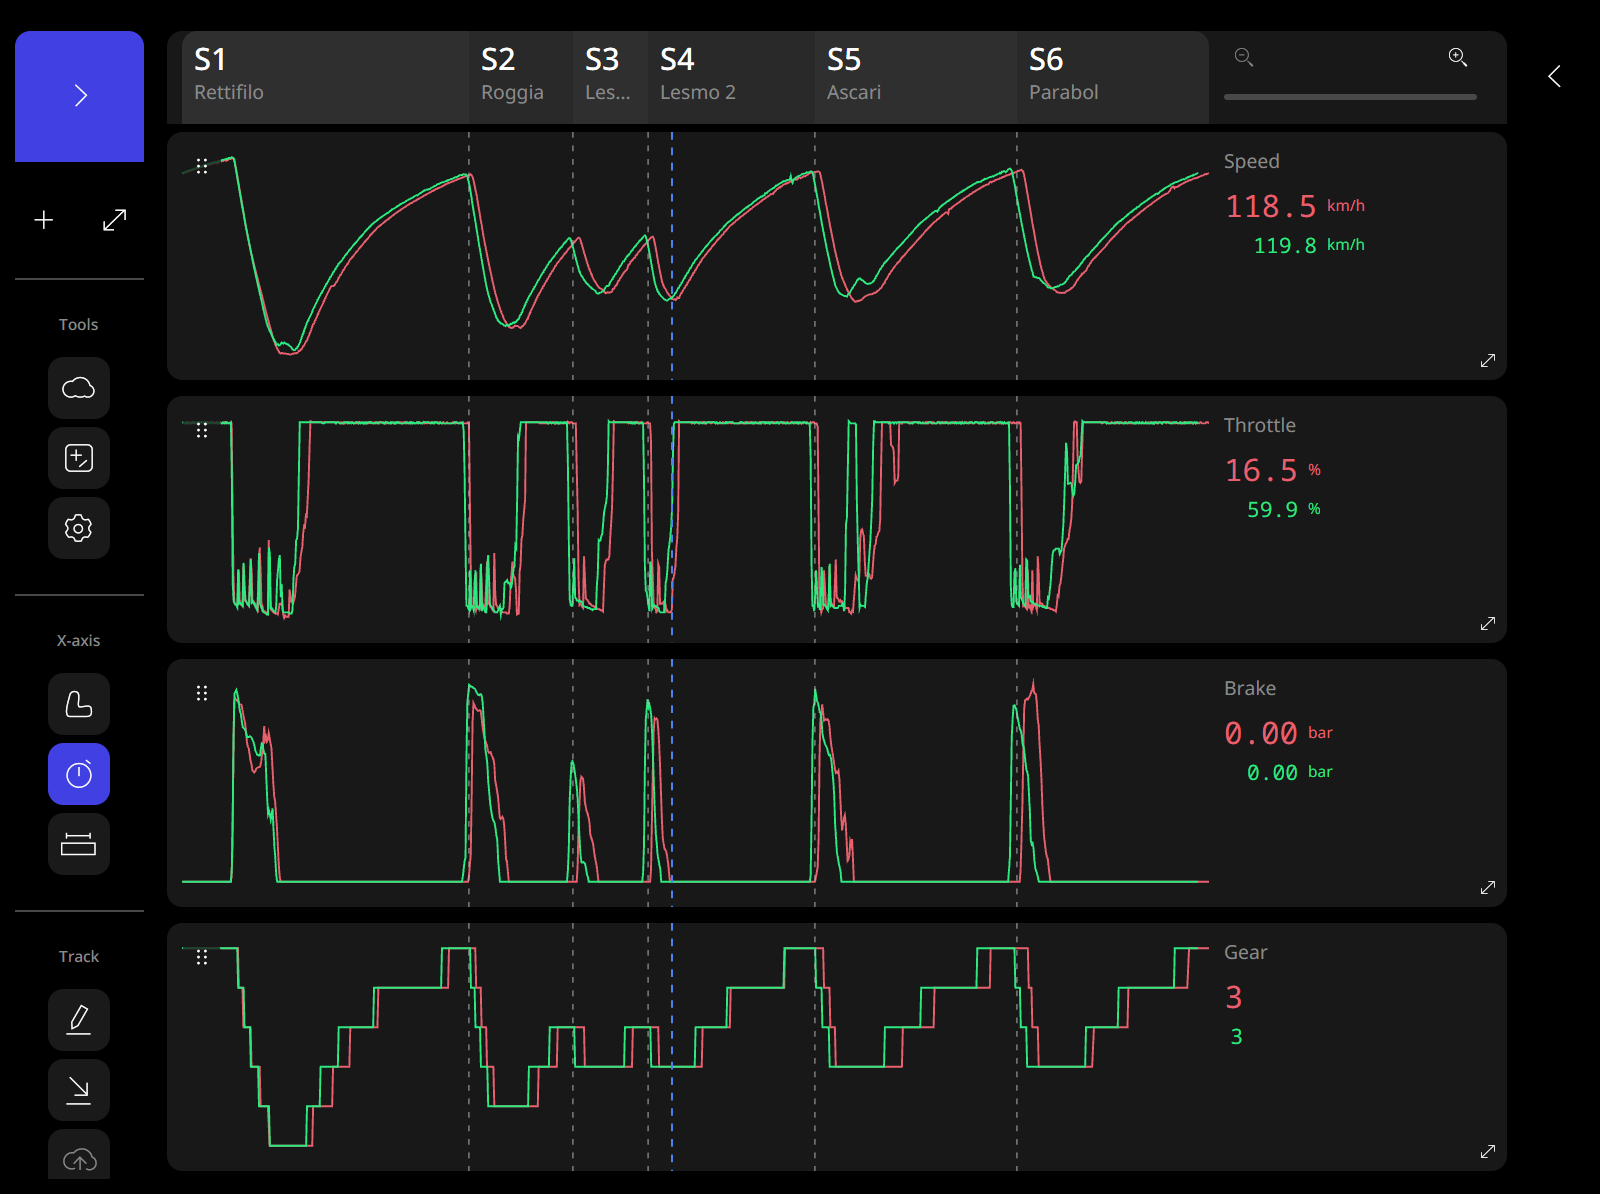The width and height of the screenshot is (1600, 1194).
Task: Click the zoom range slider bar
Action: pyautogui.click(x=1350, y=97)
